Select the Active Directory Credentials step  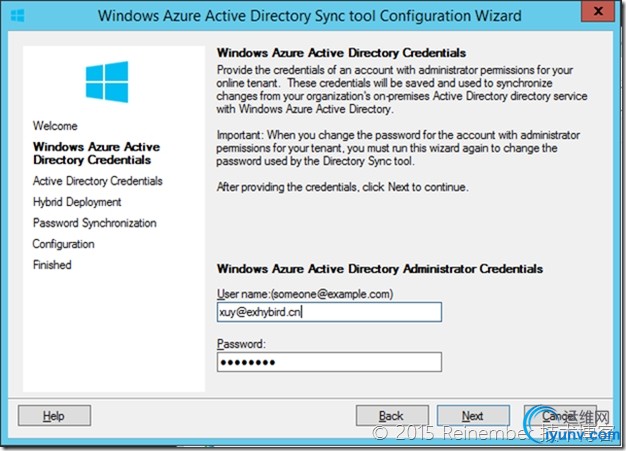(x=98, y=181)
